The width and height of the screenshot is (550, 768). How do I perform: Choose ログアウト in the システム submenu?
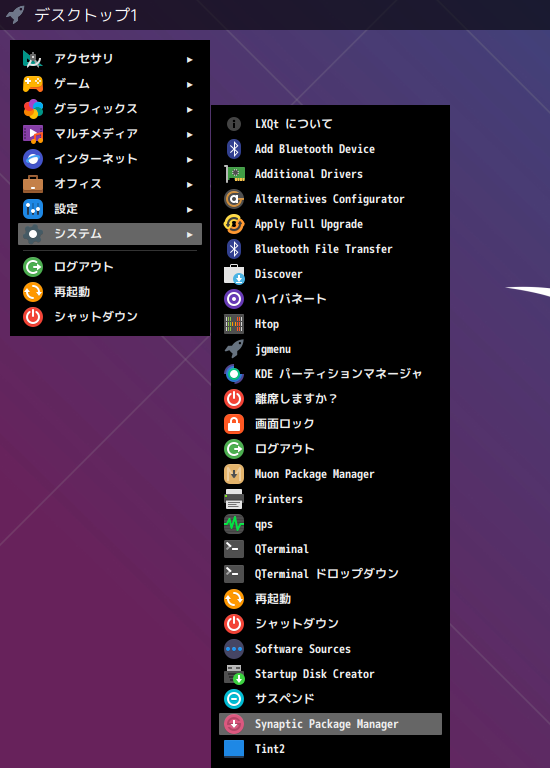[330, 449]
